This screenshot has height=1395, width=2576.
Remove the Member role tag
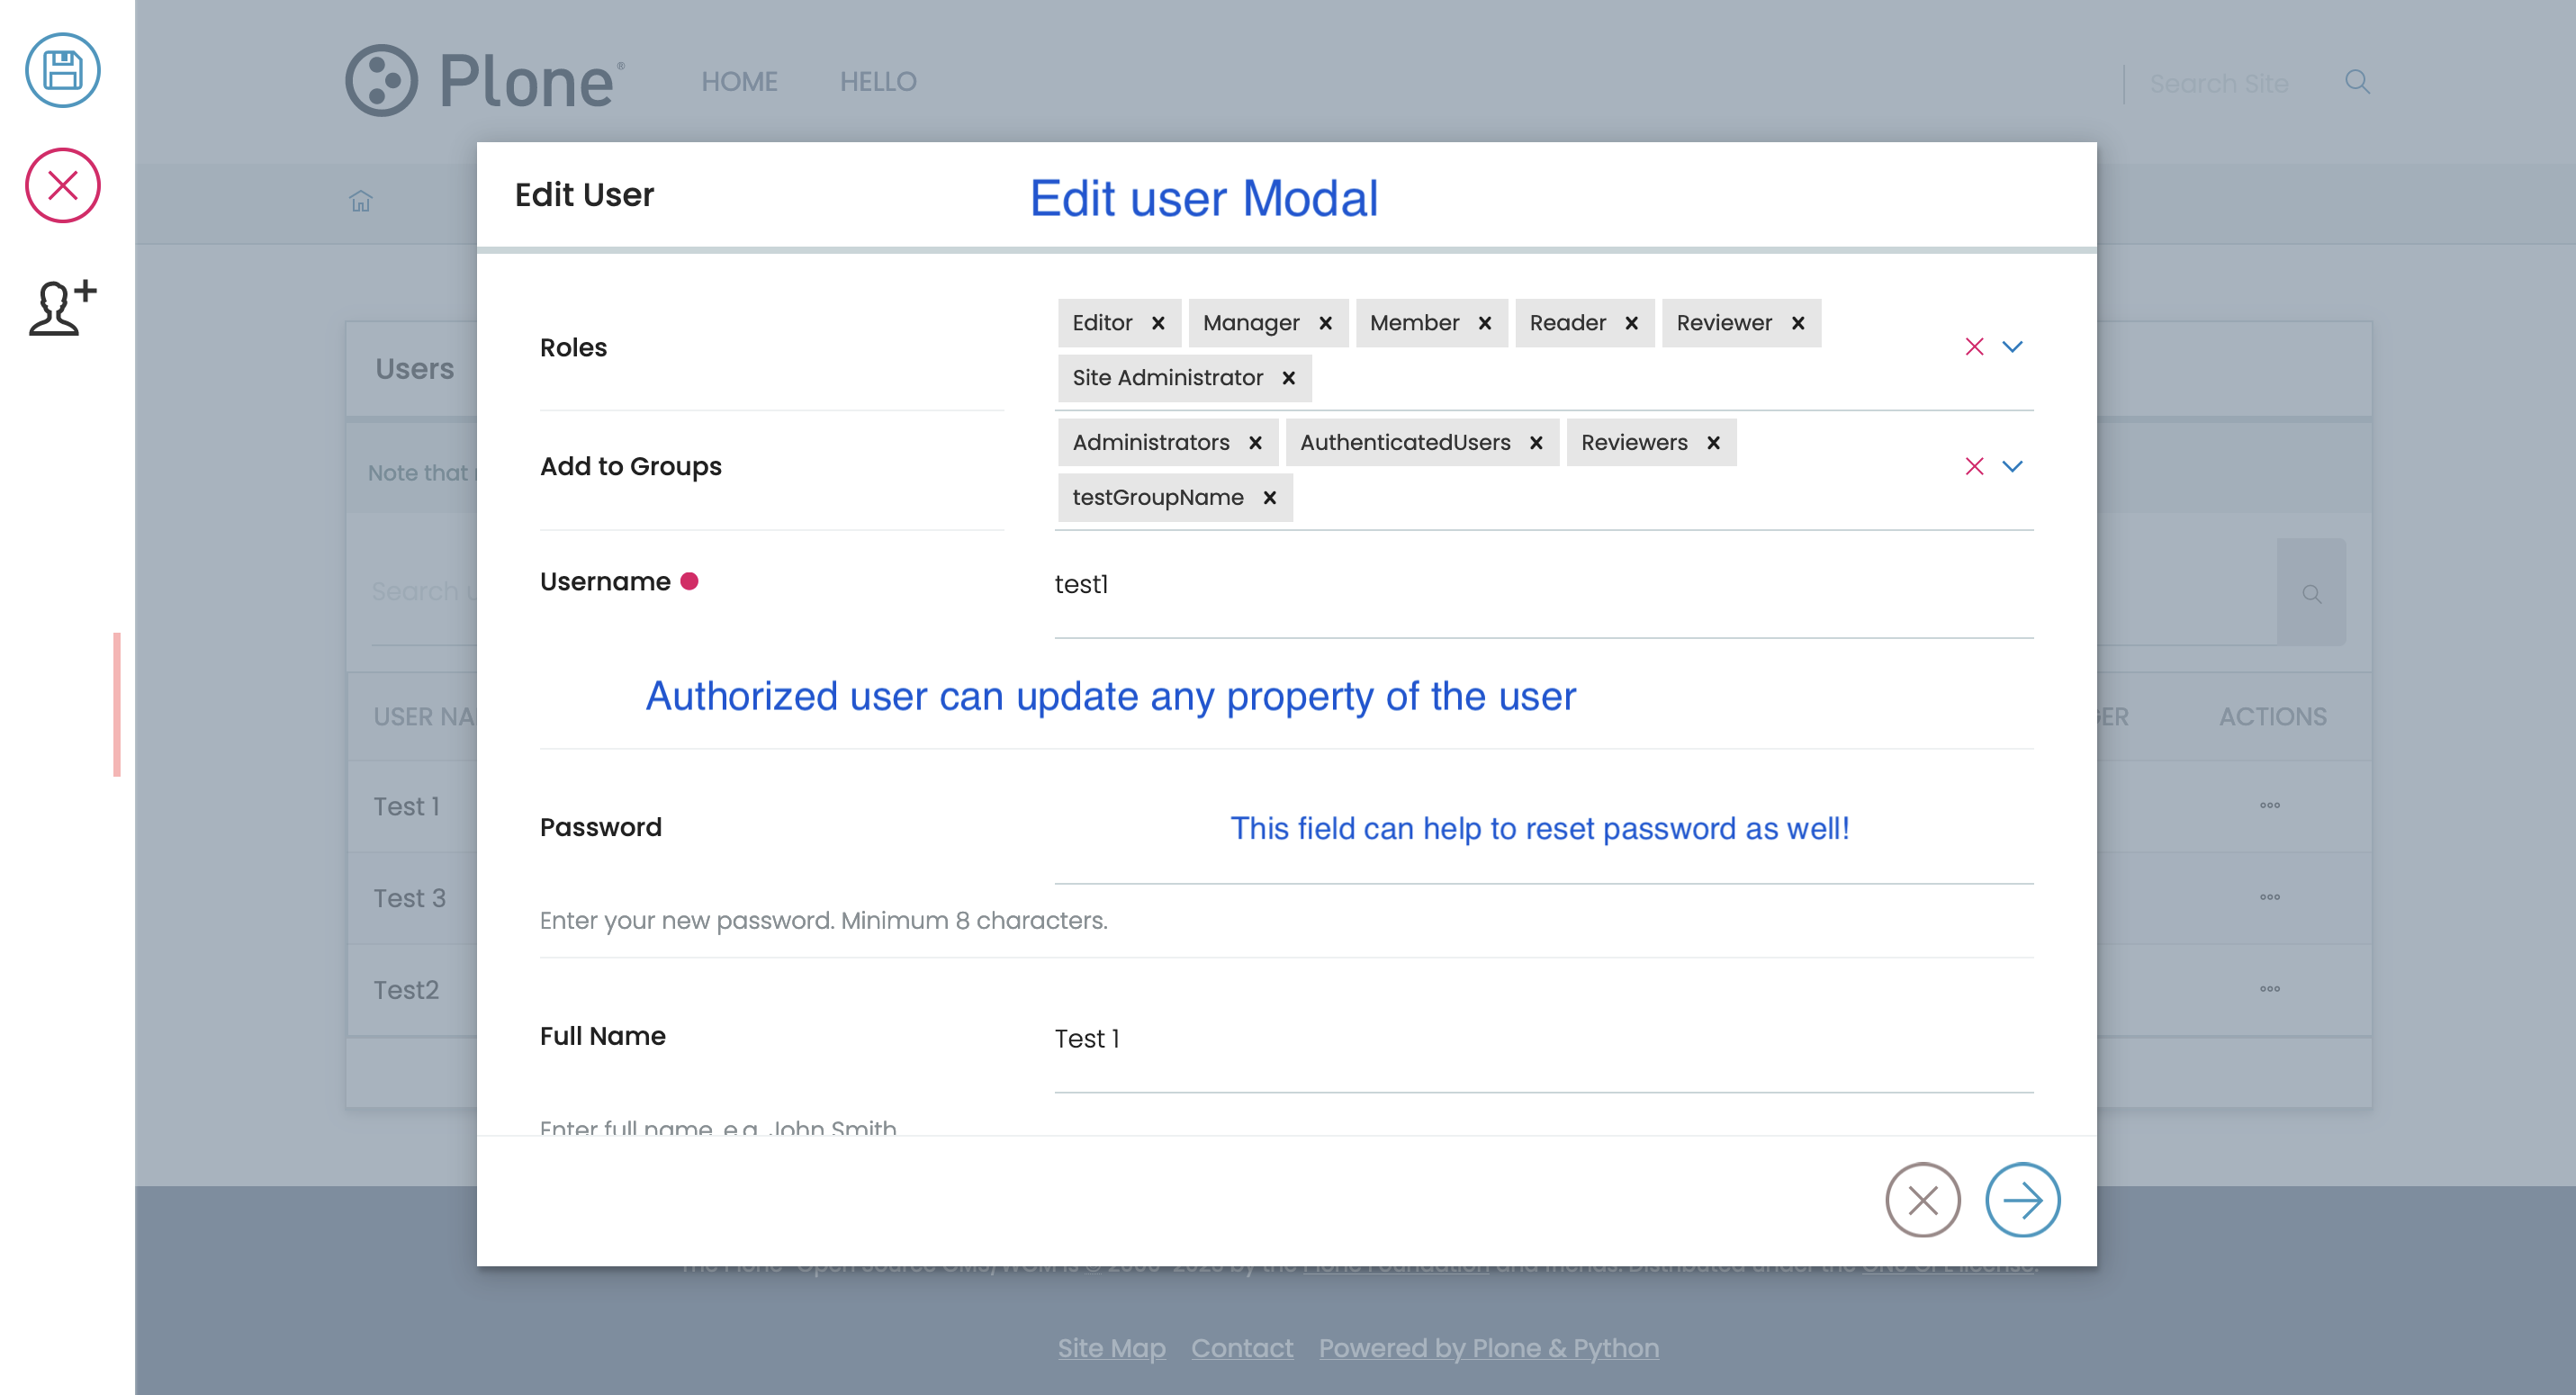coord(1485,323)
